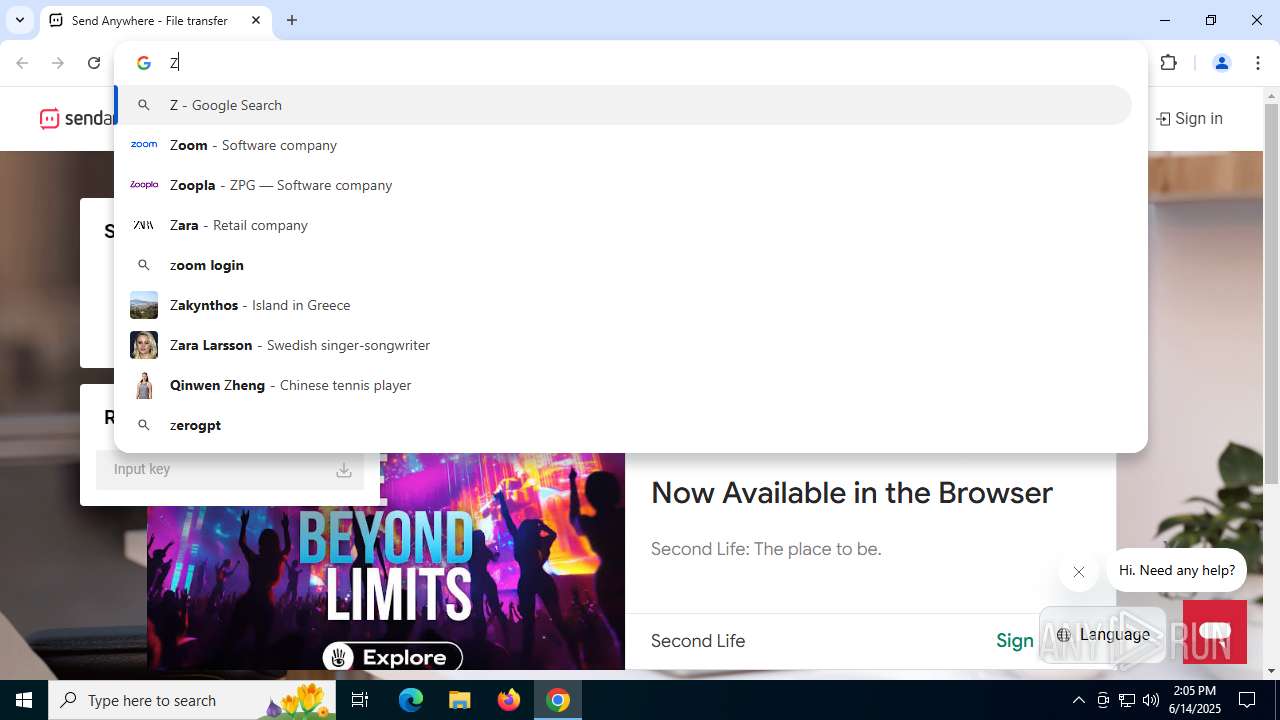Choose Zoopla suggestion in dropdown

point(623,185)
